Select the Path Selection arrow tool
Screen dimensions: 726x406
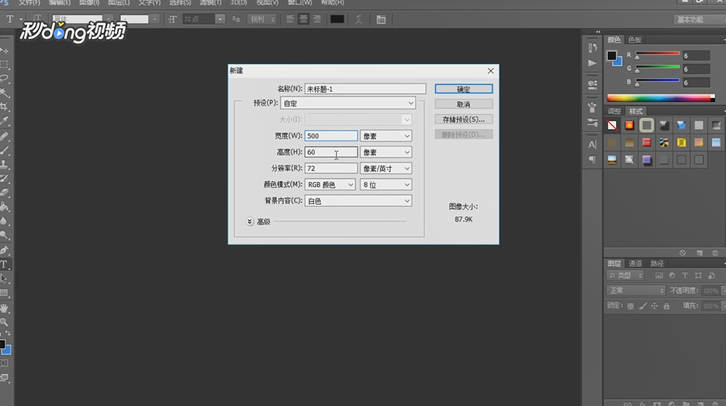(x=5, y=279)
